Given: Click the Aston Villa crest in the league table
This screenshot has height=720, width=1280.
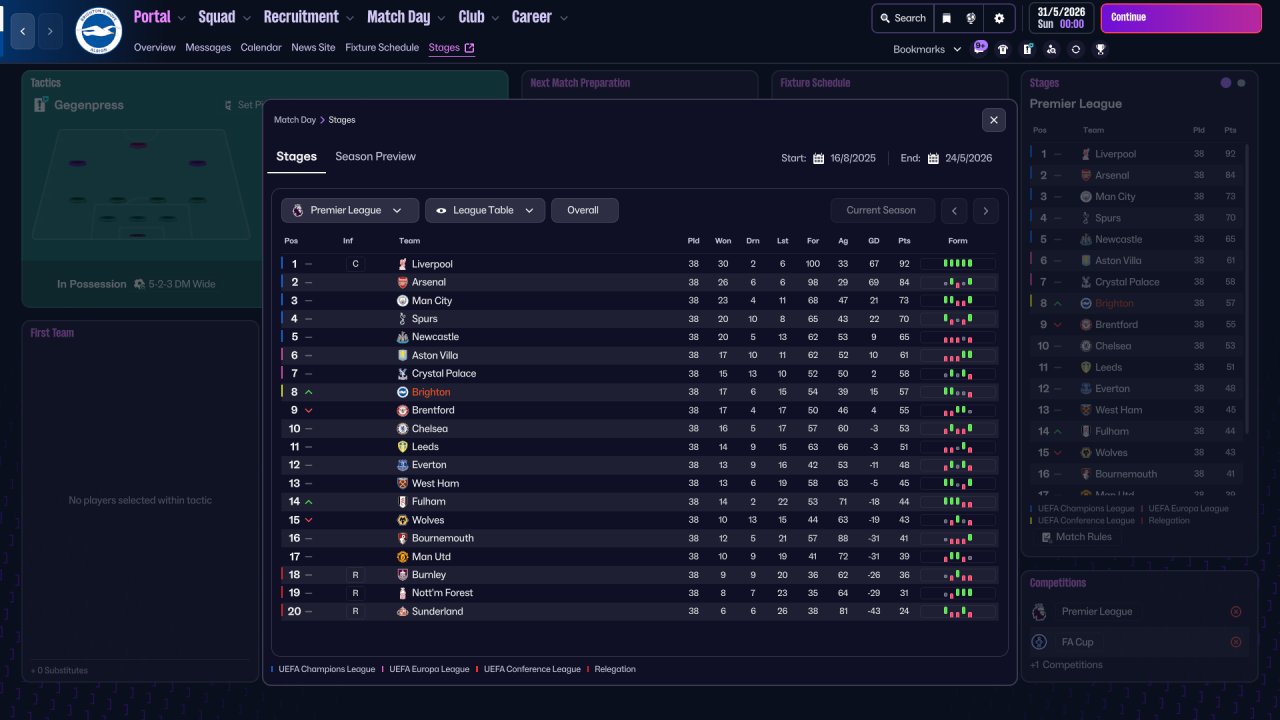Looking at the screenshot, I should [x=403, y=355].
